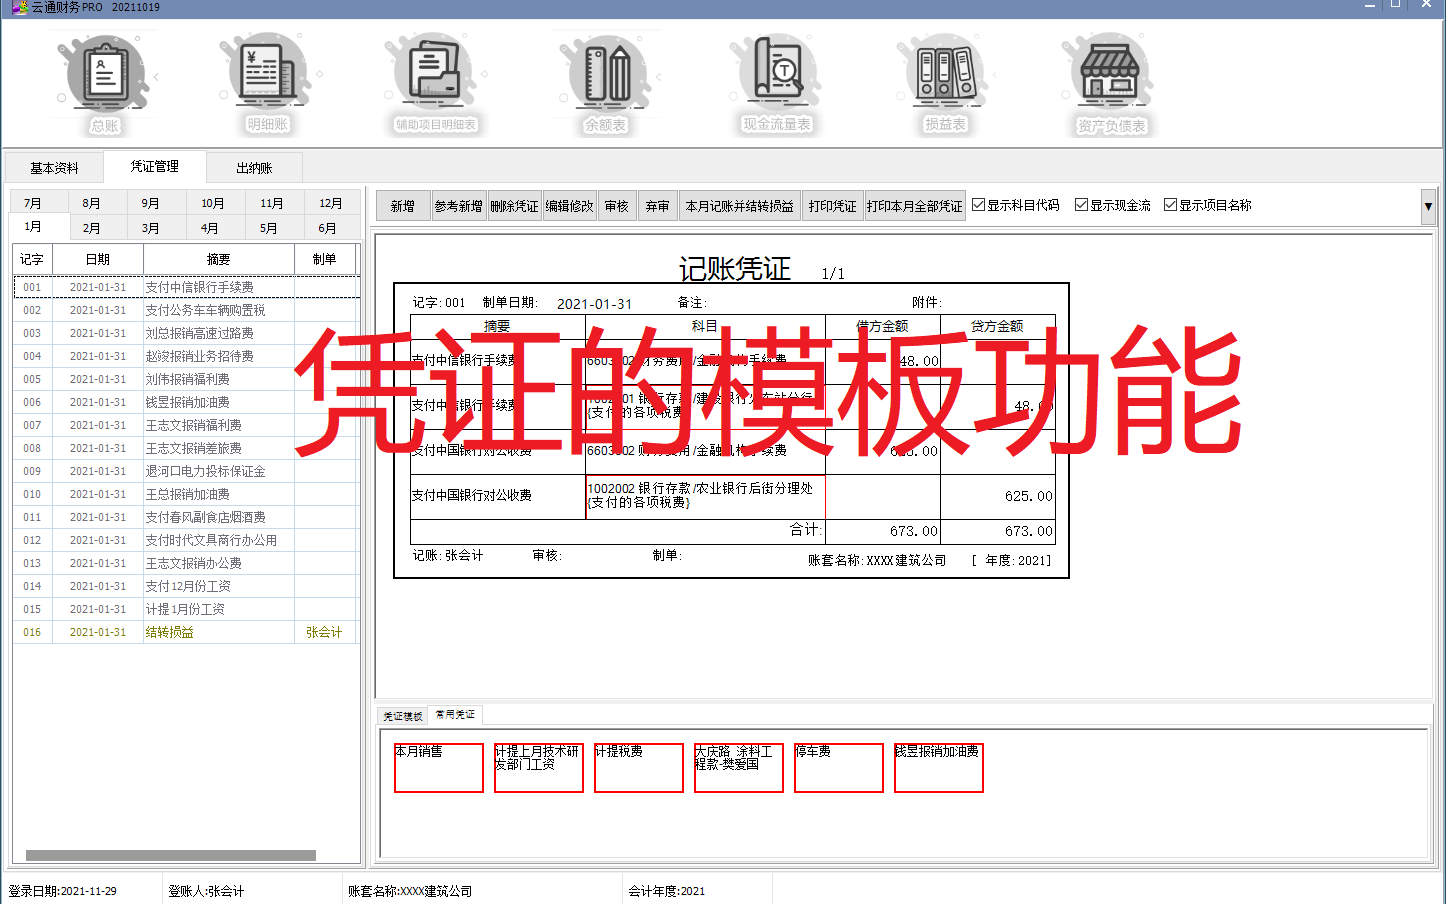Click 新增 to add a voucher

(x=403, y=205)
